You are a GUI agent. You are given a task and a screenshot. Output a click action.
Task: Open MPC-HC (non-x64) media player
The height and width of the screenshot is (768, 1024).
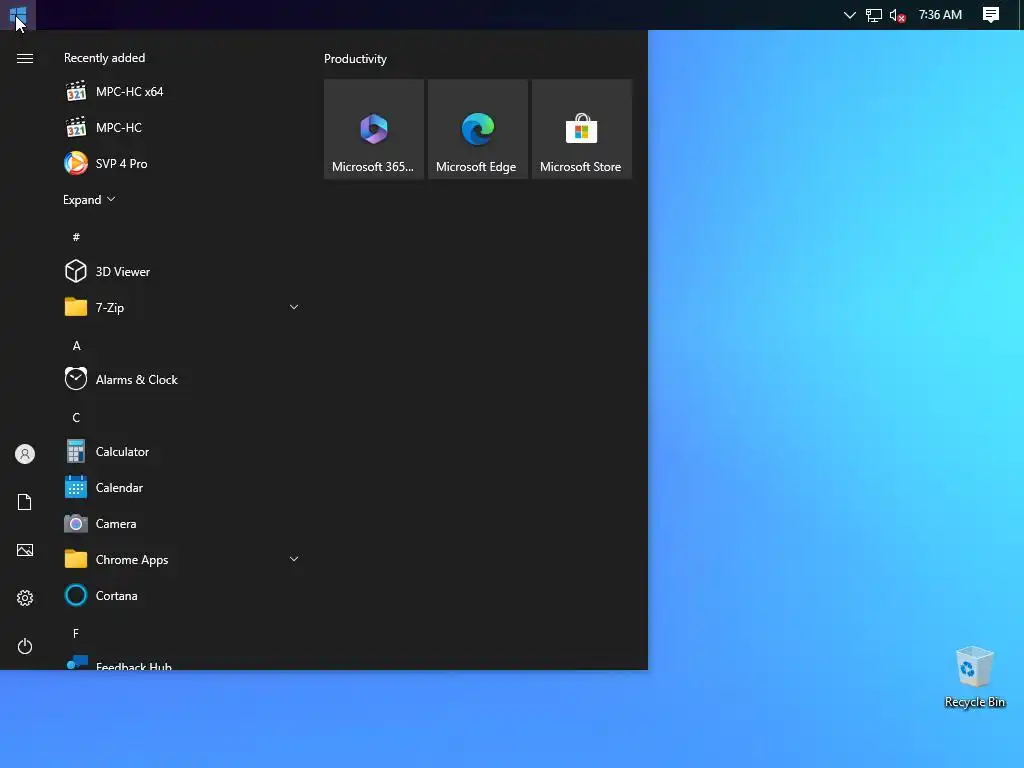point(182,127)
